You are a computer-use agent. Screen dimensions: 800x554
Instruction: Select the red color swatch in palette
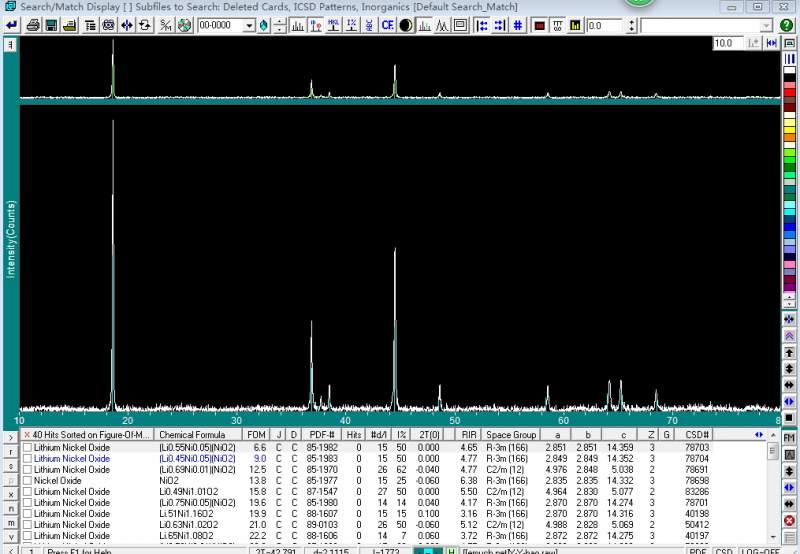tap(789, 92)
